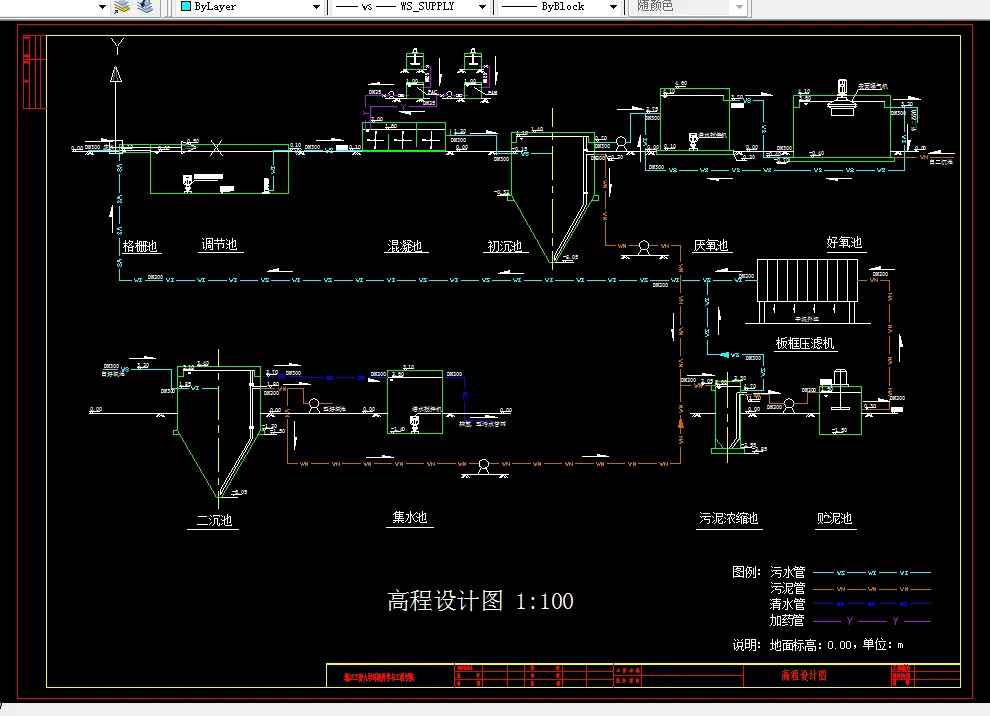
Task: Open the ByLayer color control dropdown
Action: [318, 7]
